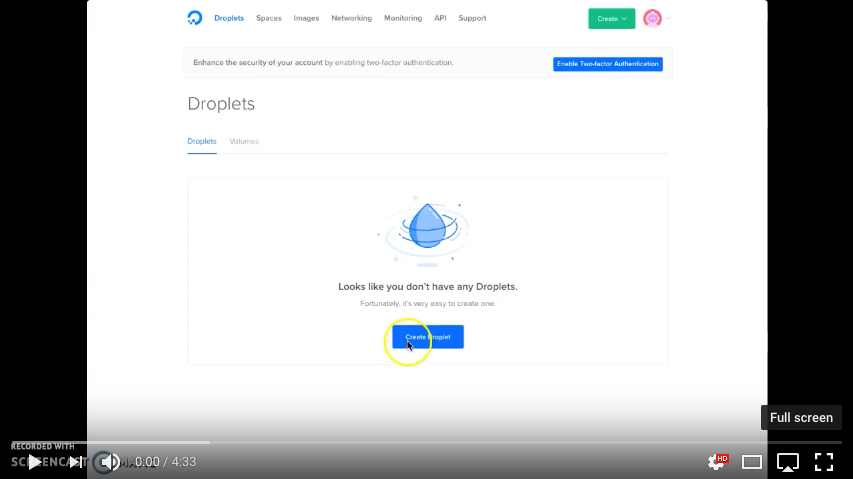Screen dimensions: 853x479
Task: Open Droplets in top navigation
Action: (x=229, y=18)
